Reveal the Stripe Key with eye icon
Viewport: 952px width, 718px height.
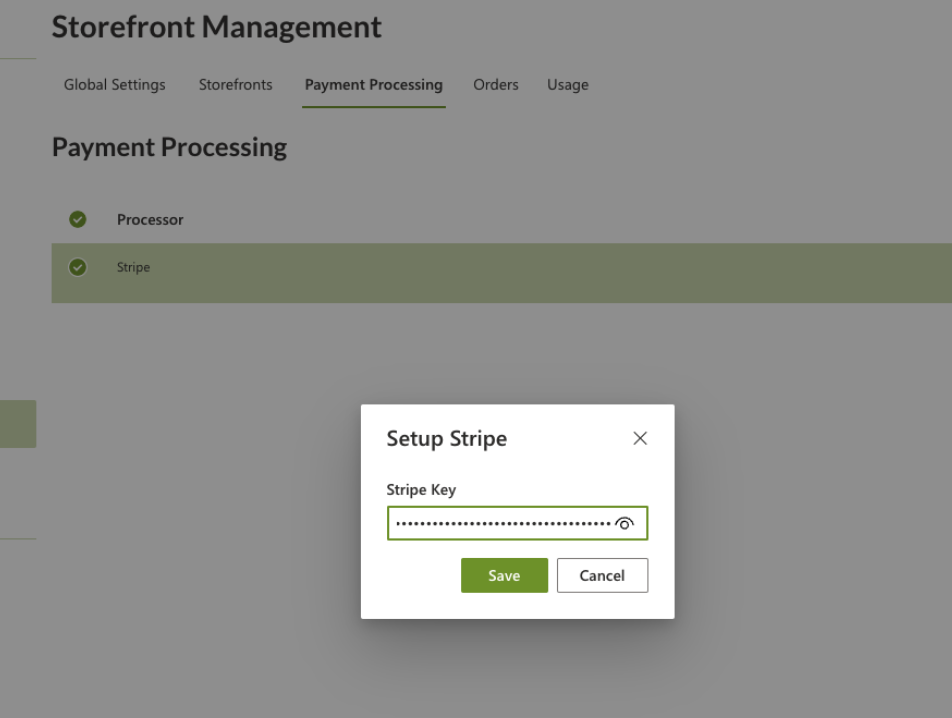[624, 523]
